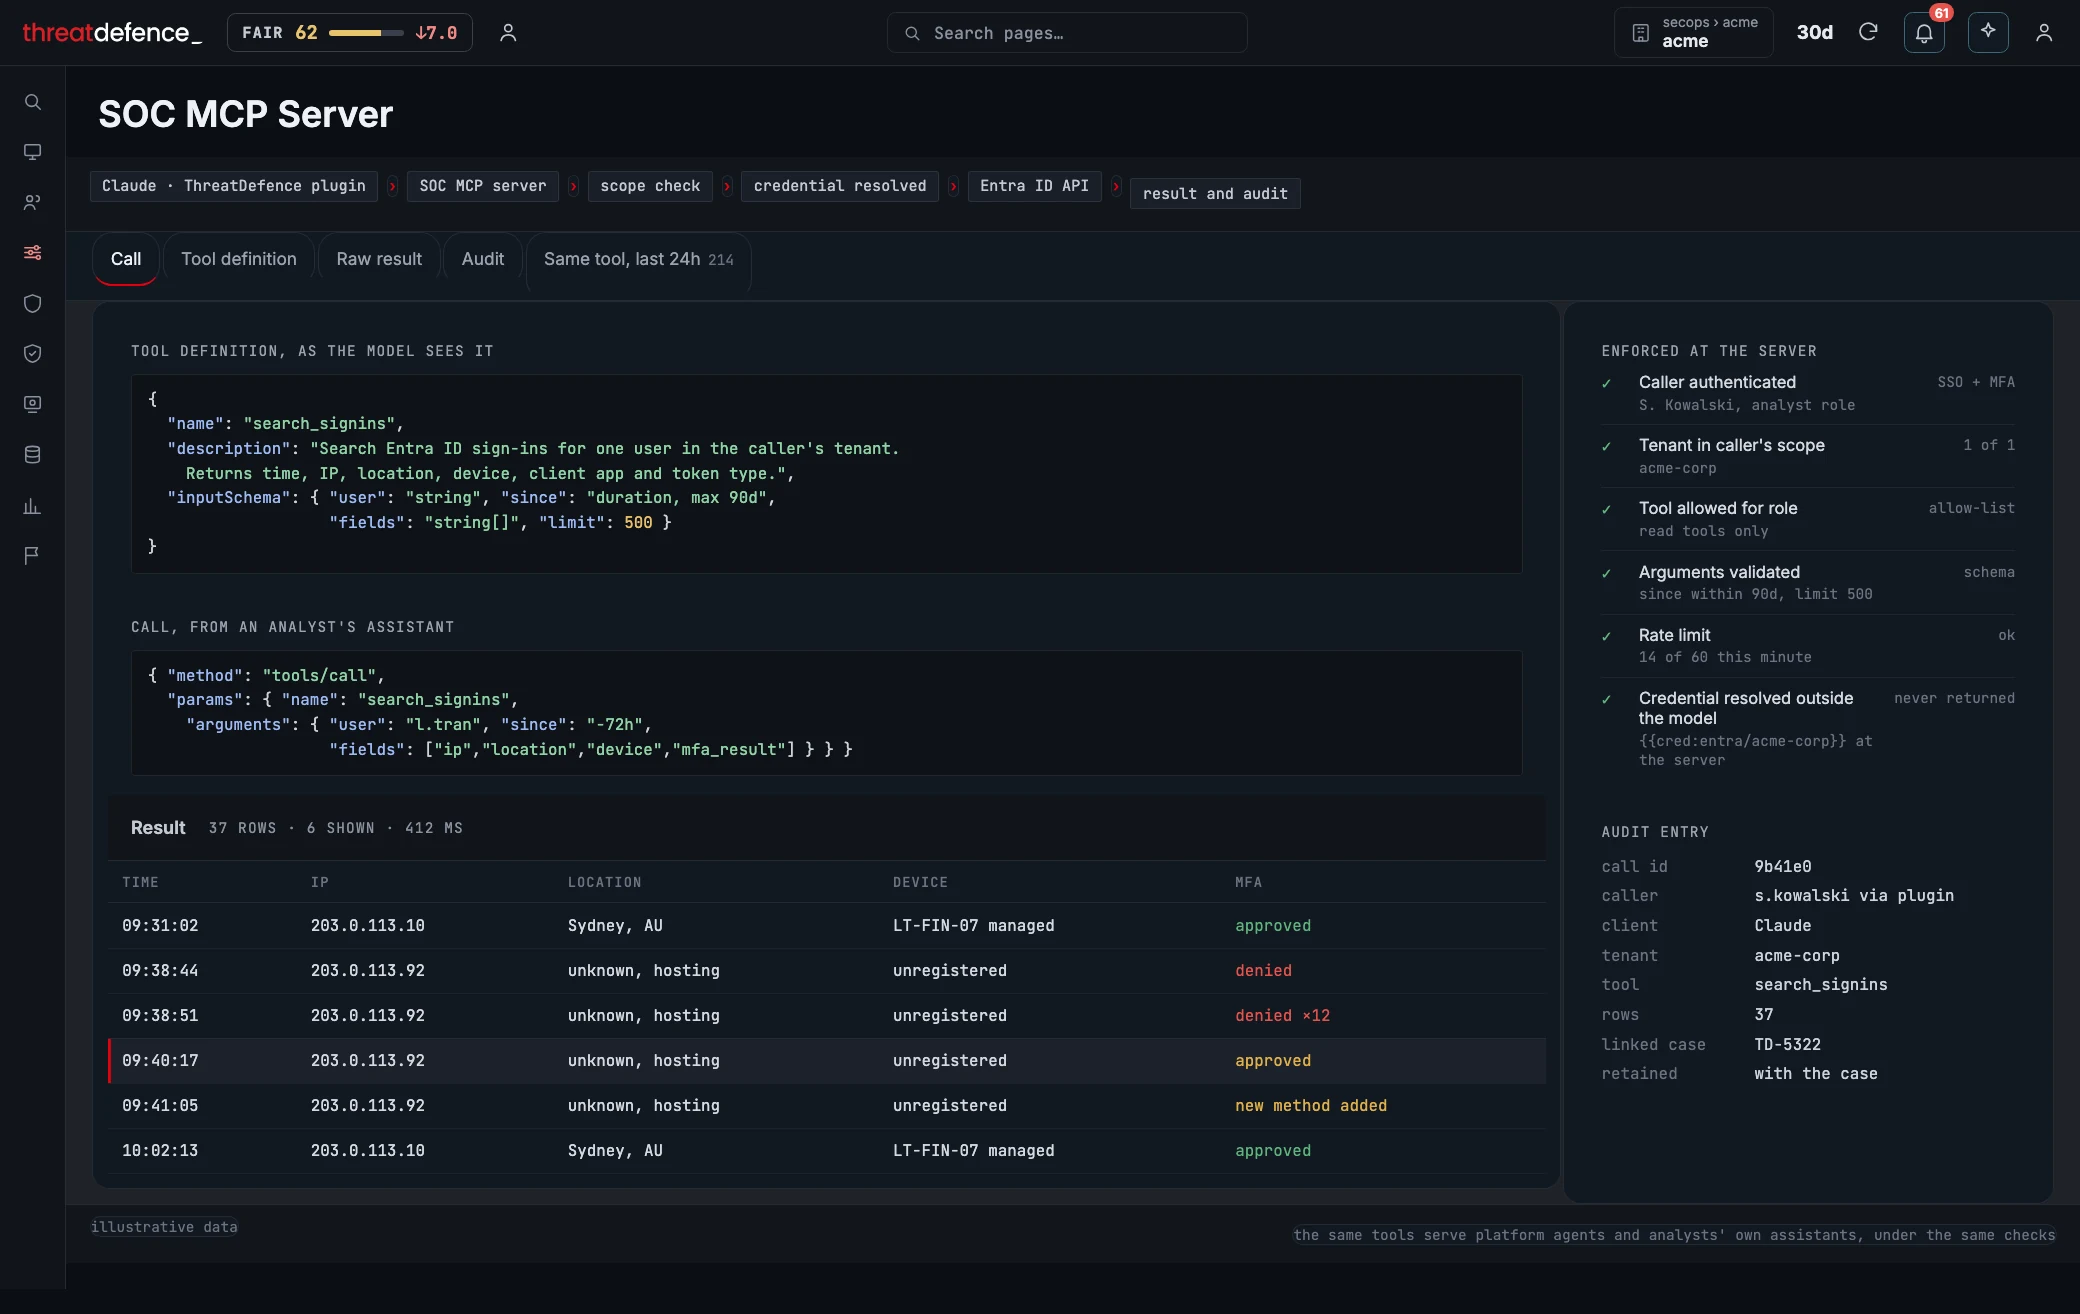Image resolution: width=2080 pixels, height=1314 pixels.
Task: Open the user profile icon at top right
Action: point(2044,33)
